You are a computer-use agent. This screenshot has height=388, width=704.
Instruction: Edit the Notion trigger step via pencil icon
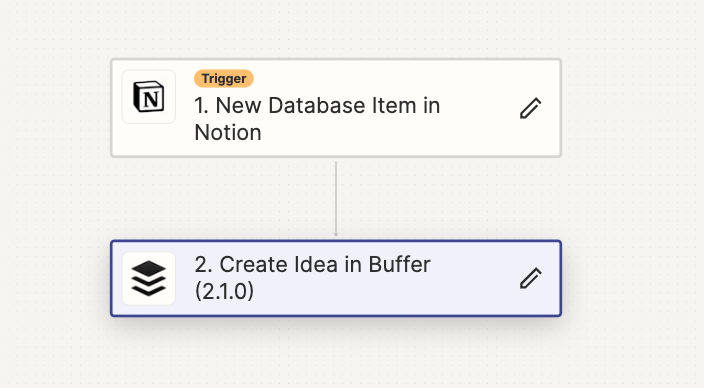530,108
